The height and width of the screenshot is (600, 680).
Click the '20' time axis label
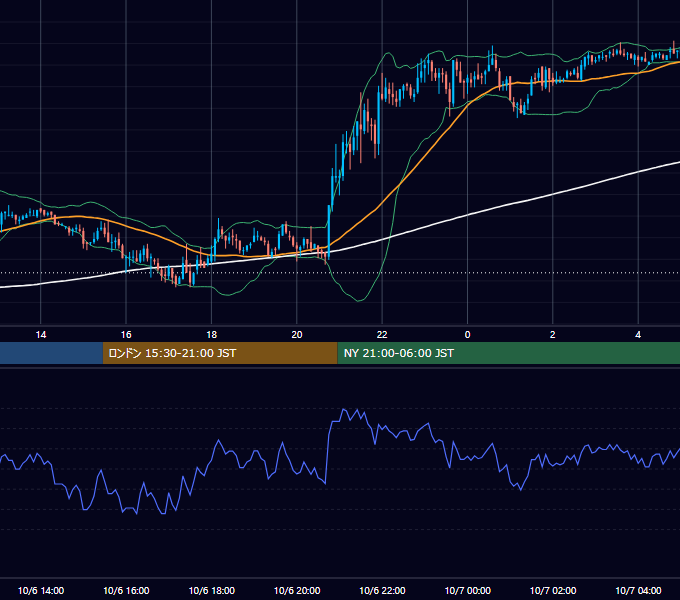point(297,335)
